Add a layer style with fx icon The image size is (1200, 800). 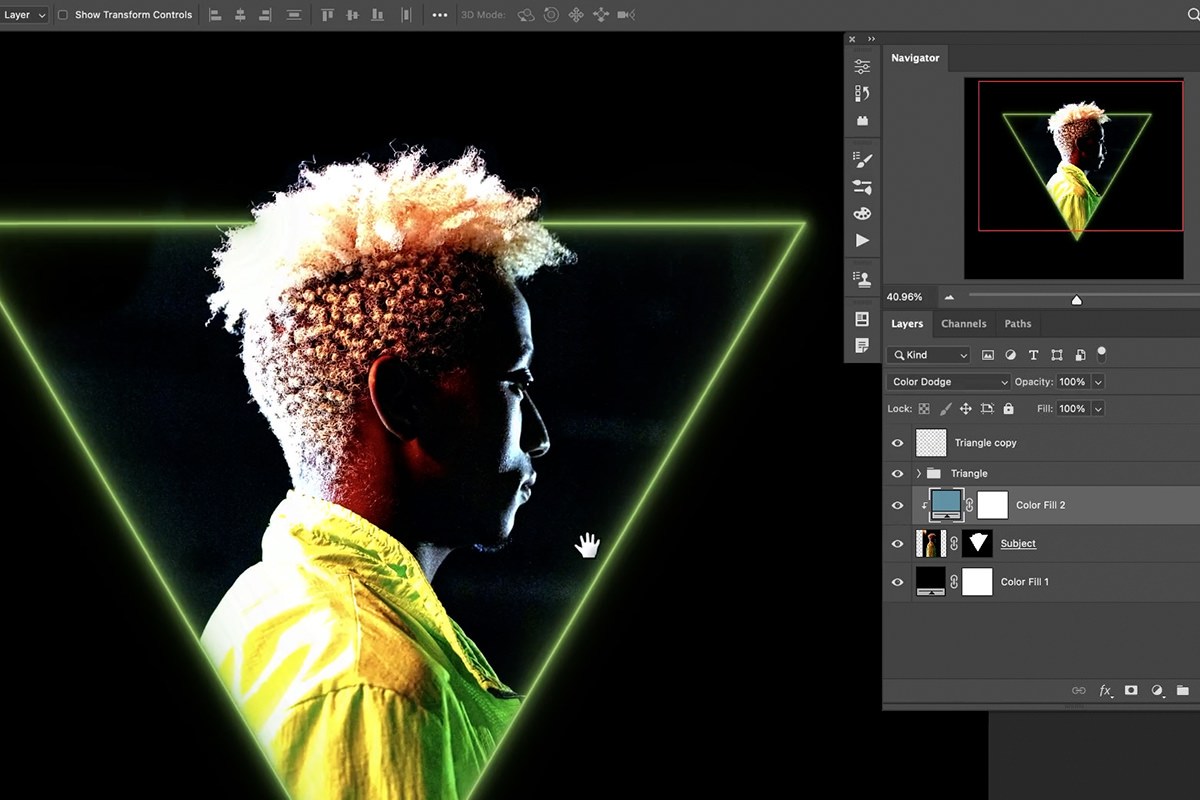[x=1106, y=690]
